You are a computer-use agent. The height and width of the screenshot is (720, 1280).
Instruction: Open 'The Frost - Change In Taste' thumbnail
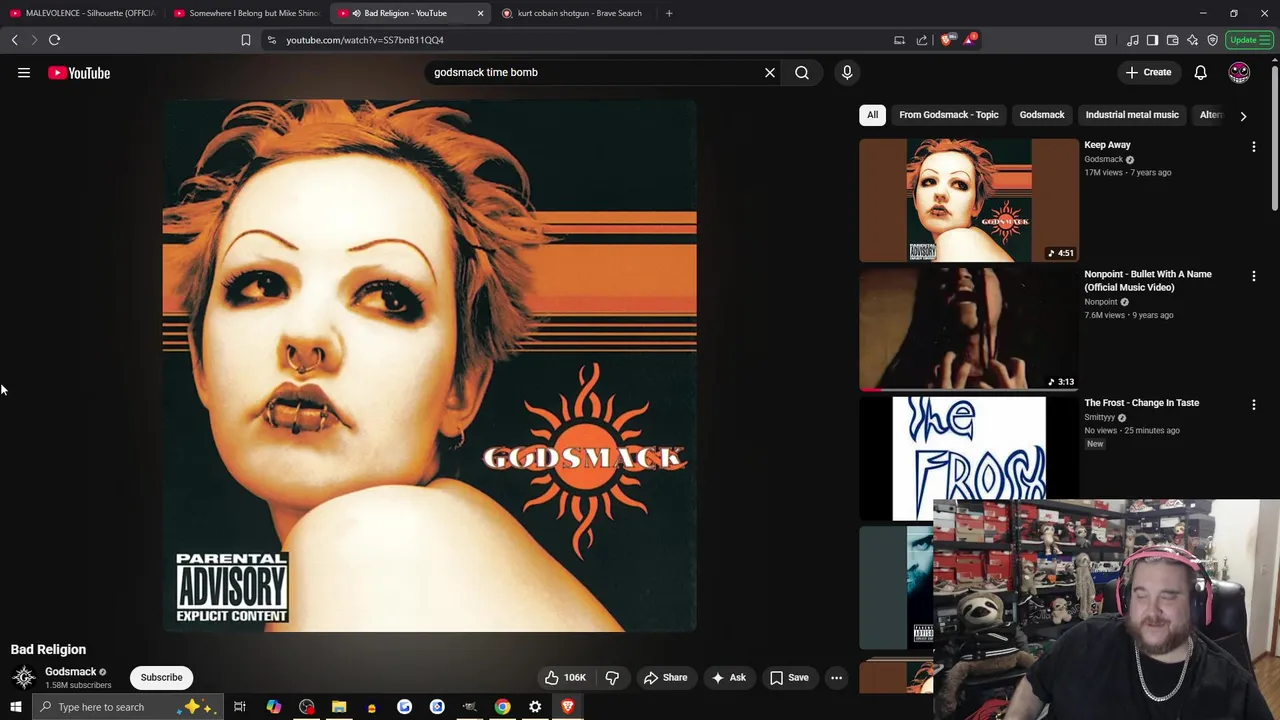point(969,458)
